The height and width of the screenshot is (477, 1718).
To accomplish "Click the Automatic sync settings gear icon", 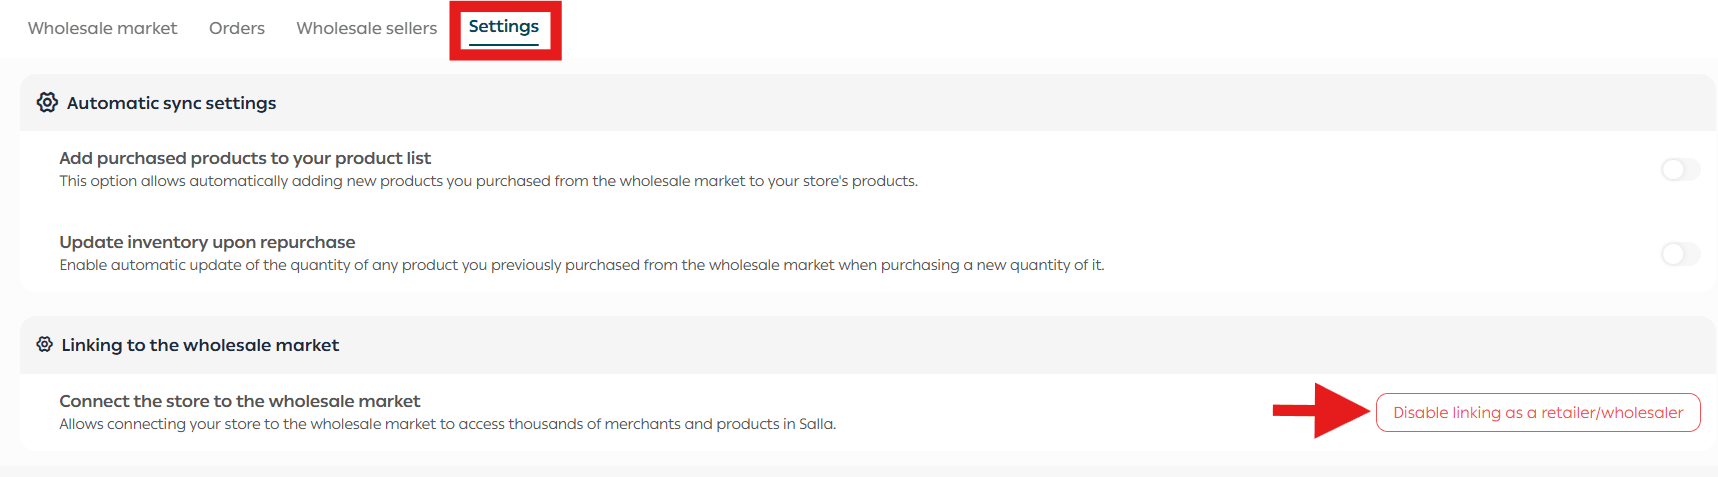I will (x=47, y=102).
